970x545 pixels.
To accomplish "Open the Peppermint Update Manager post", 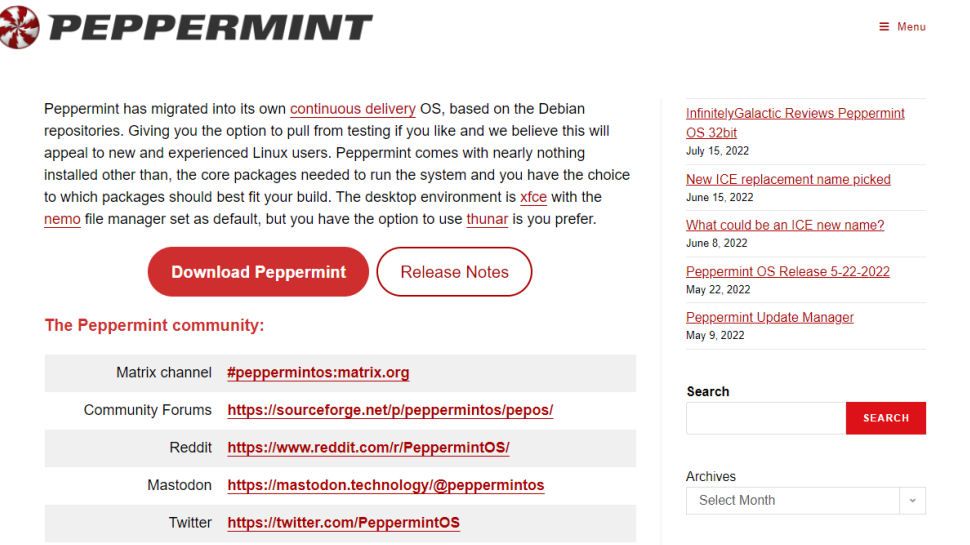I will 769,318.
